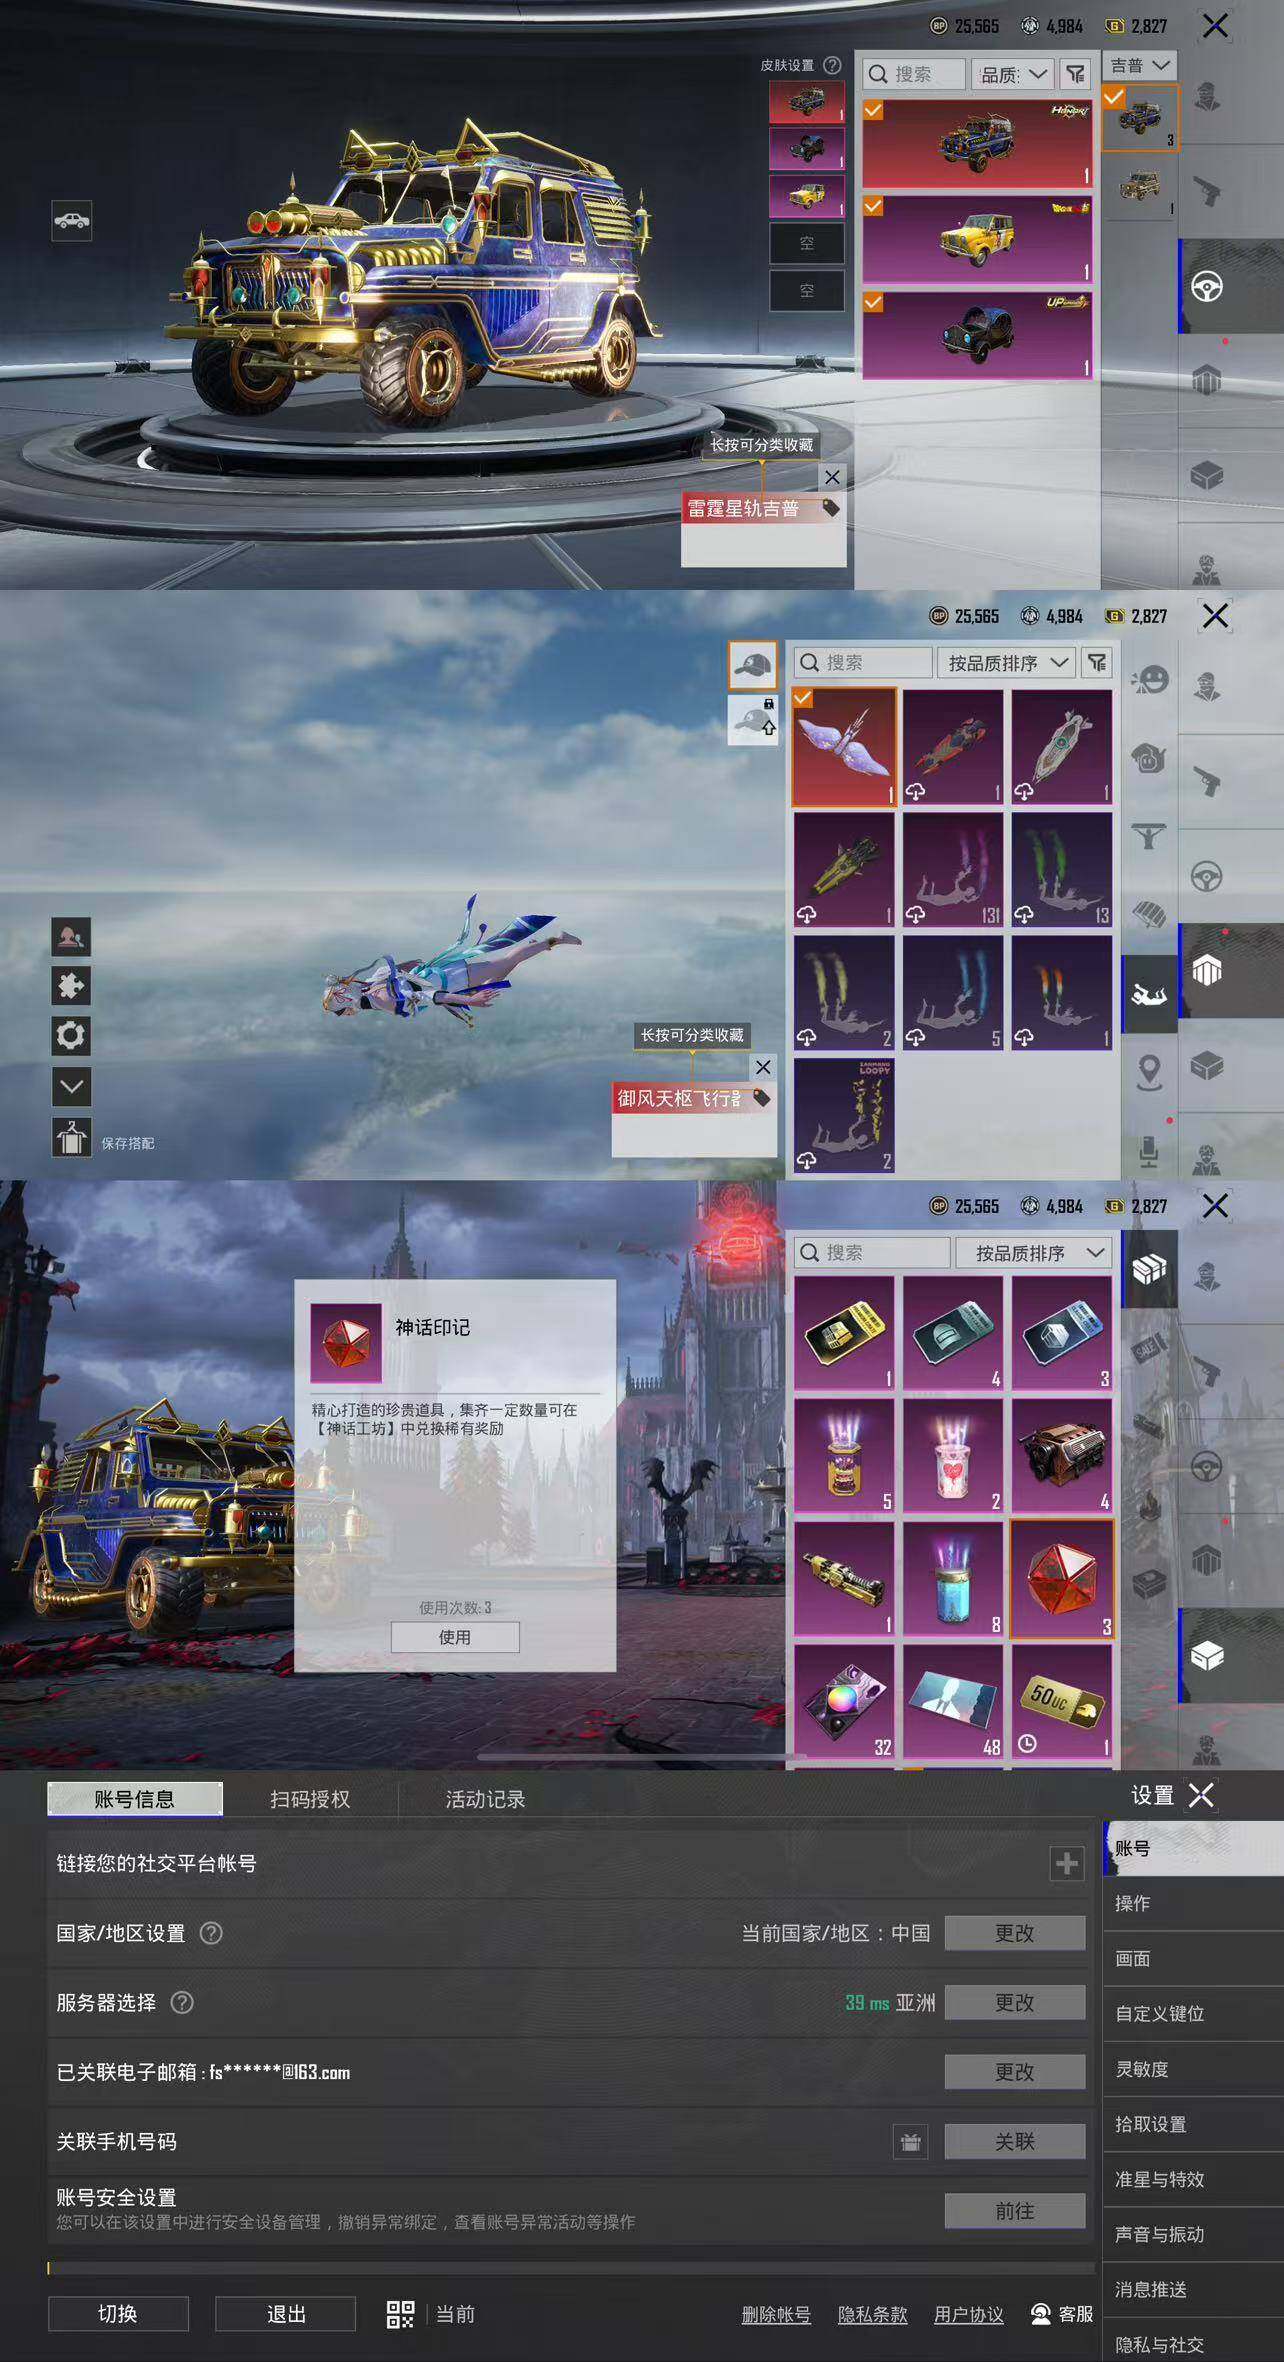The width and height of the screenshot is (1284, 2362).
Task: Click the 客服 customer service link
Action: click(x=1062, y=2314)
